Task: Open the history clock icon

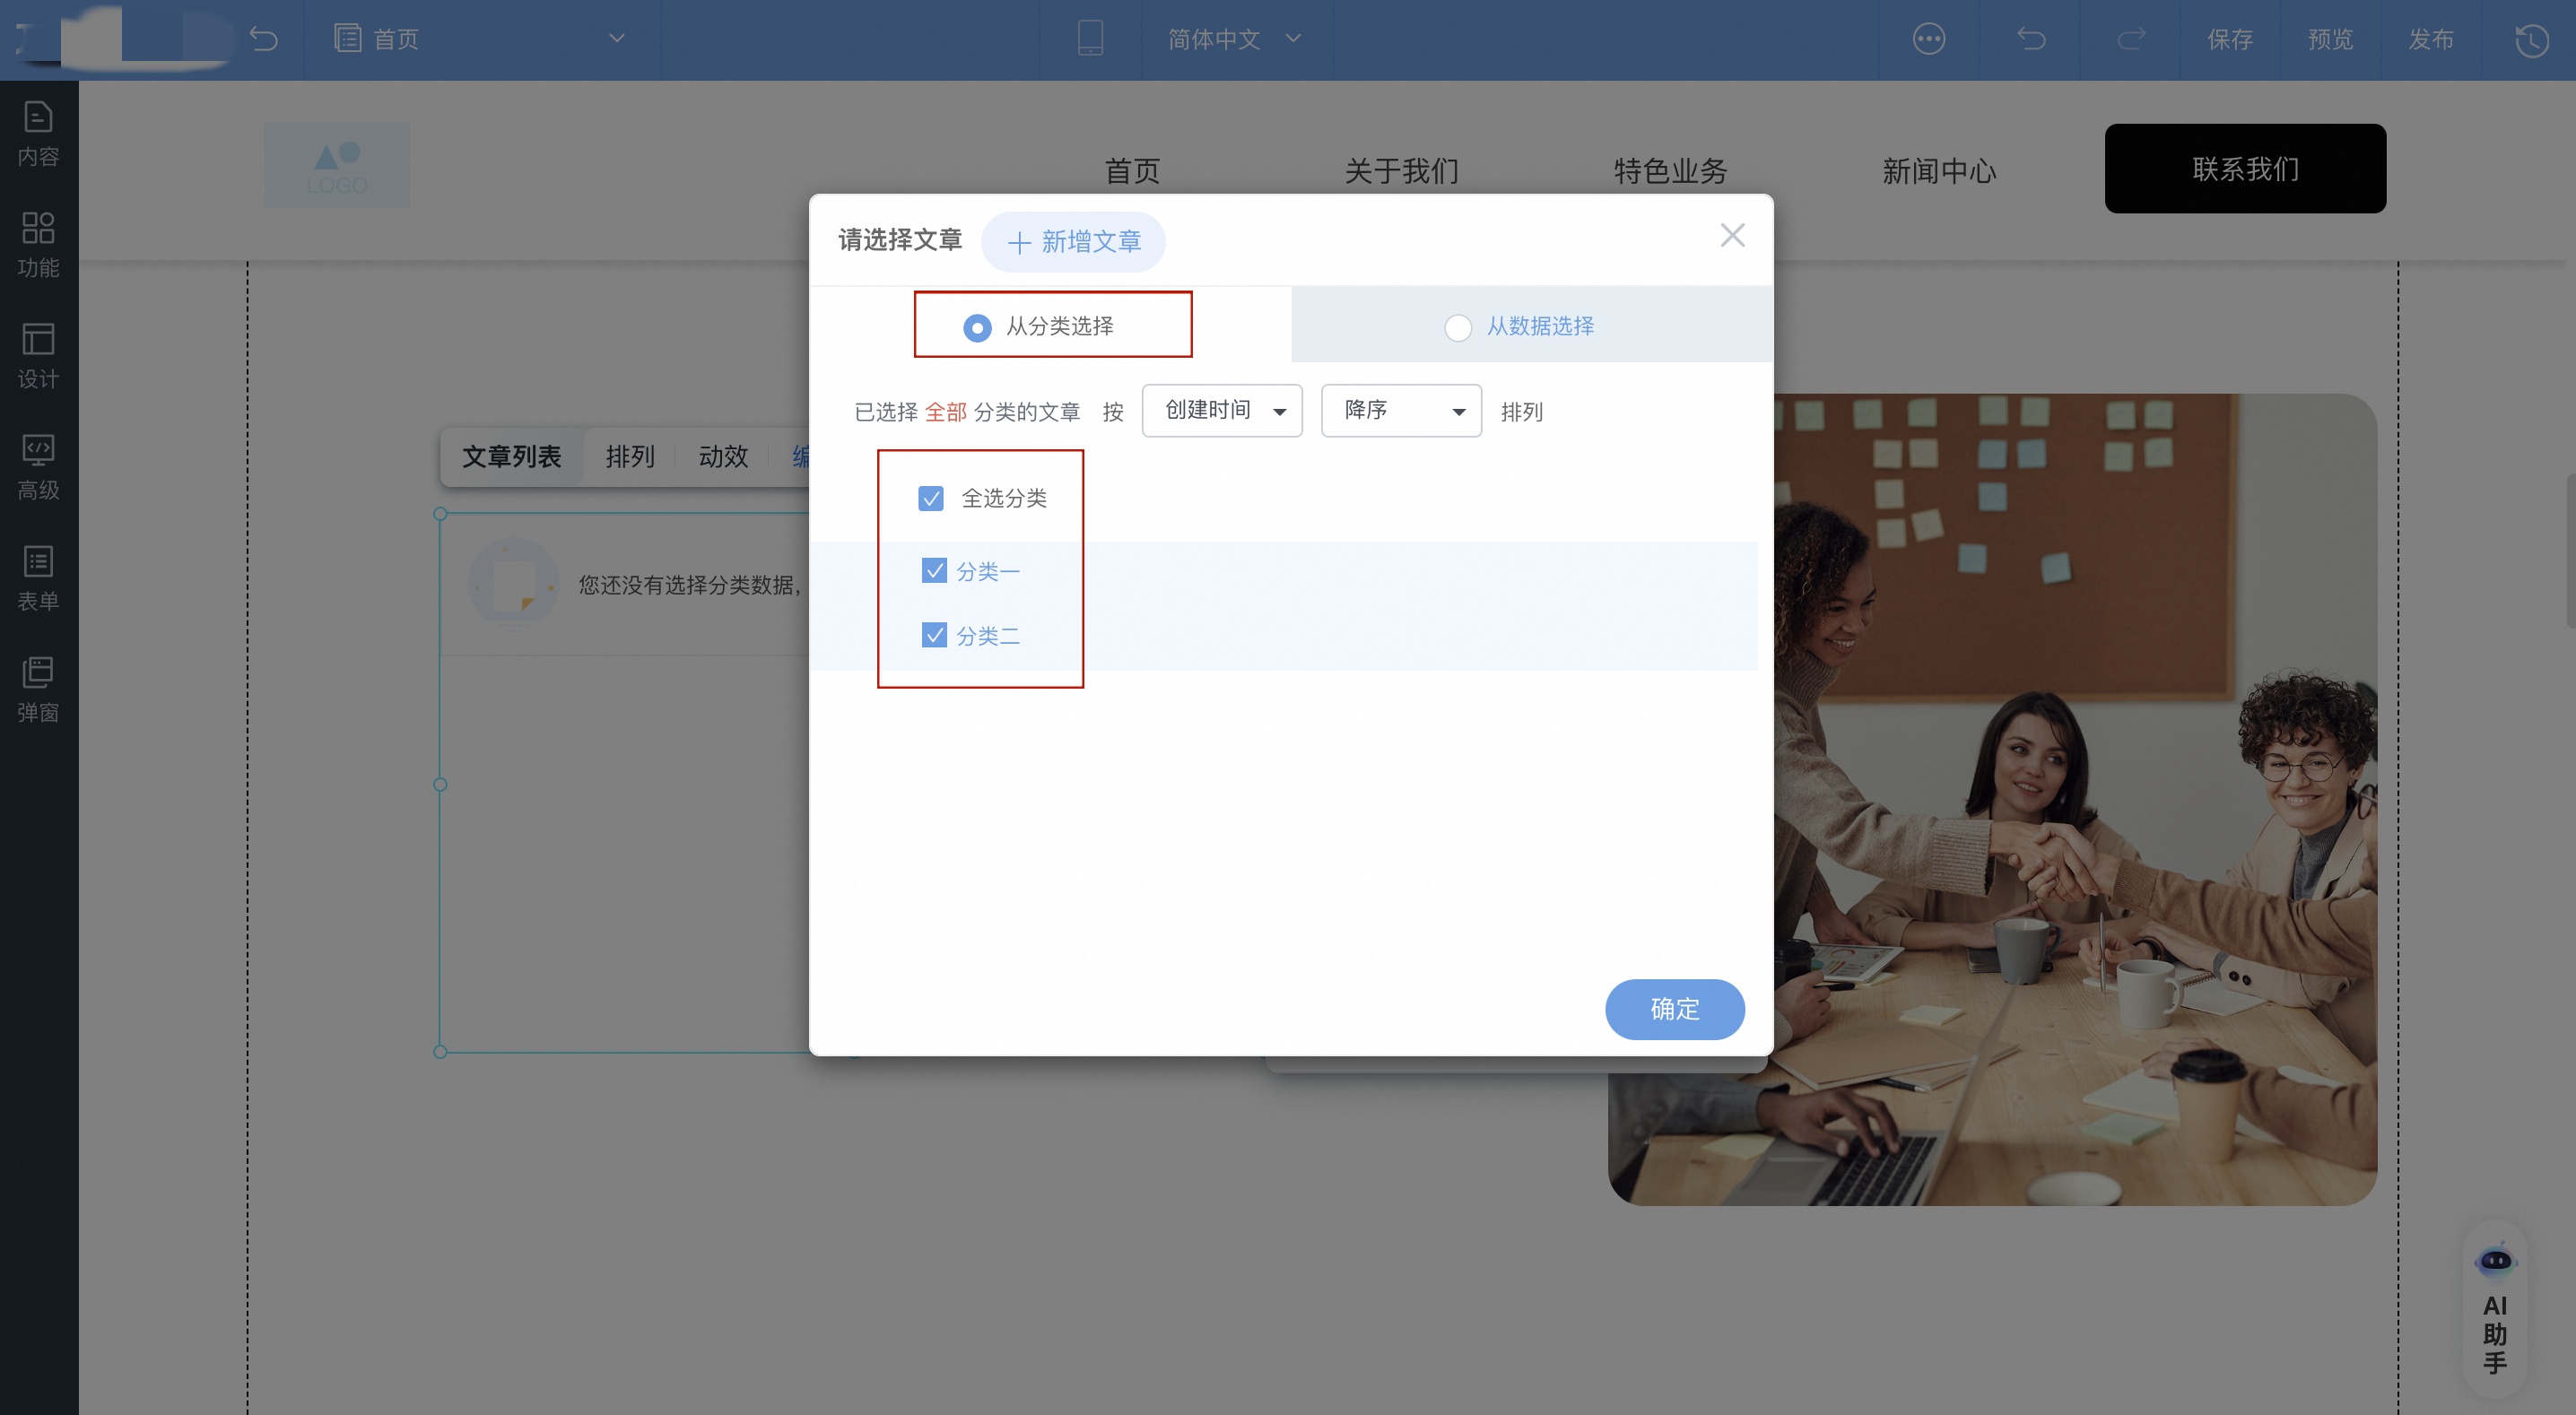Action: click(x=2531, y=40)
